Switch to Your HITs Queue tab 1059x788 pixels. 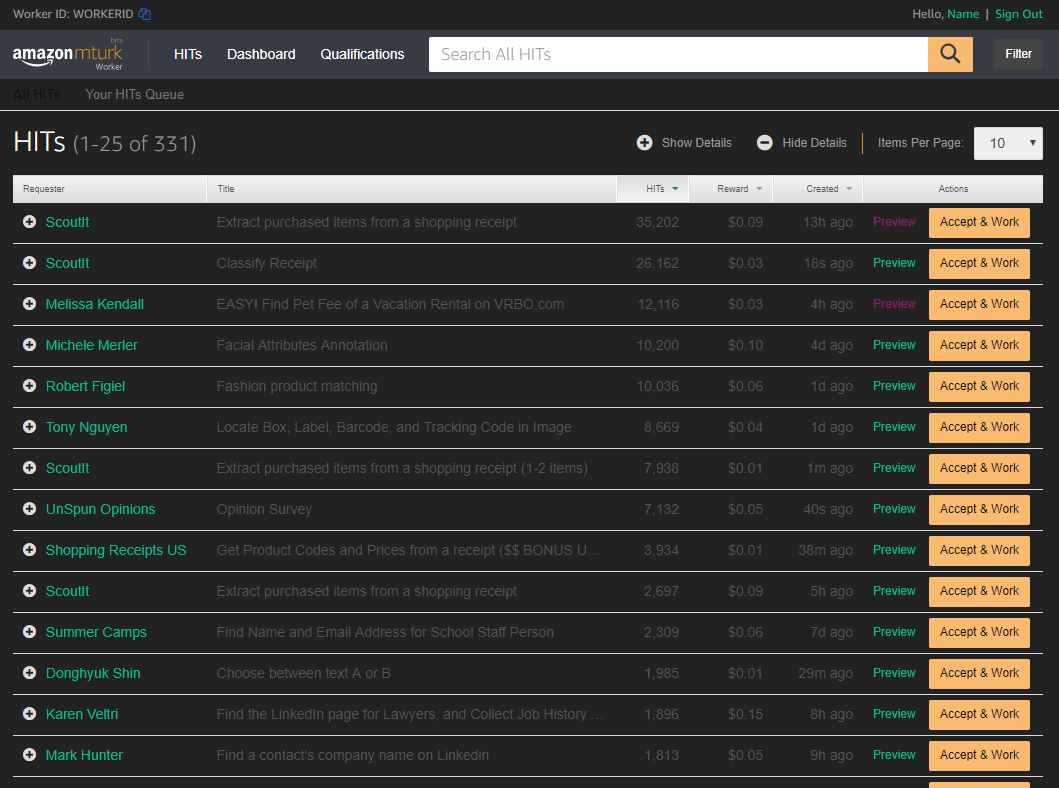pos(135,94)
